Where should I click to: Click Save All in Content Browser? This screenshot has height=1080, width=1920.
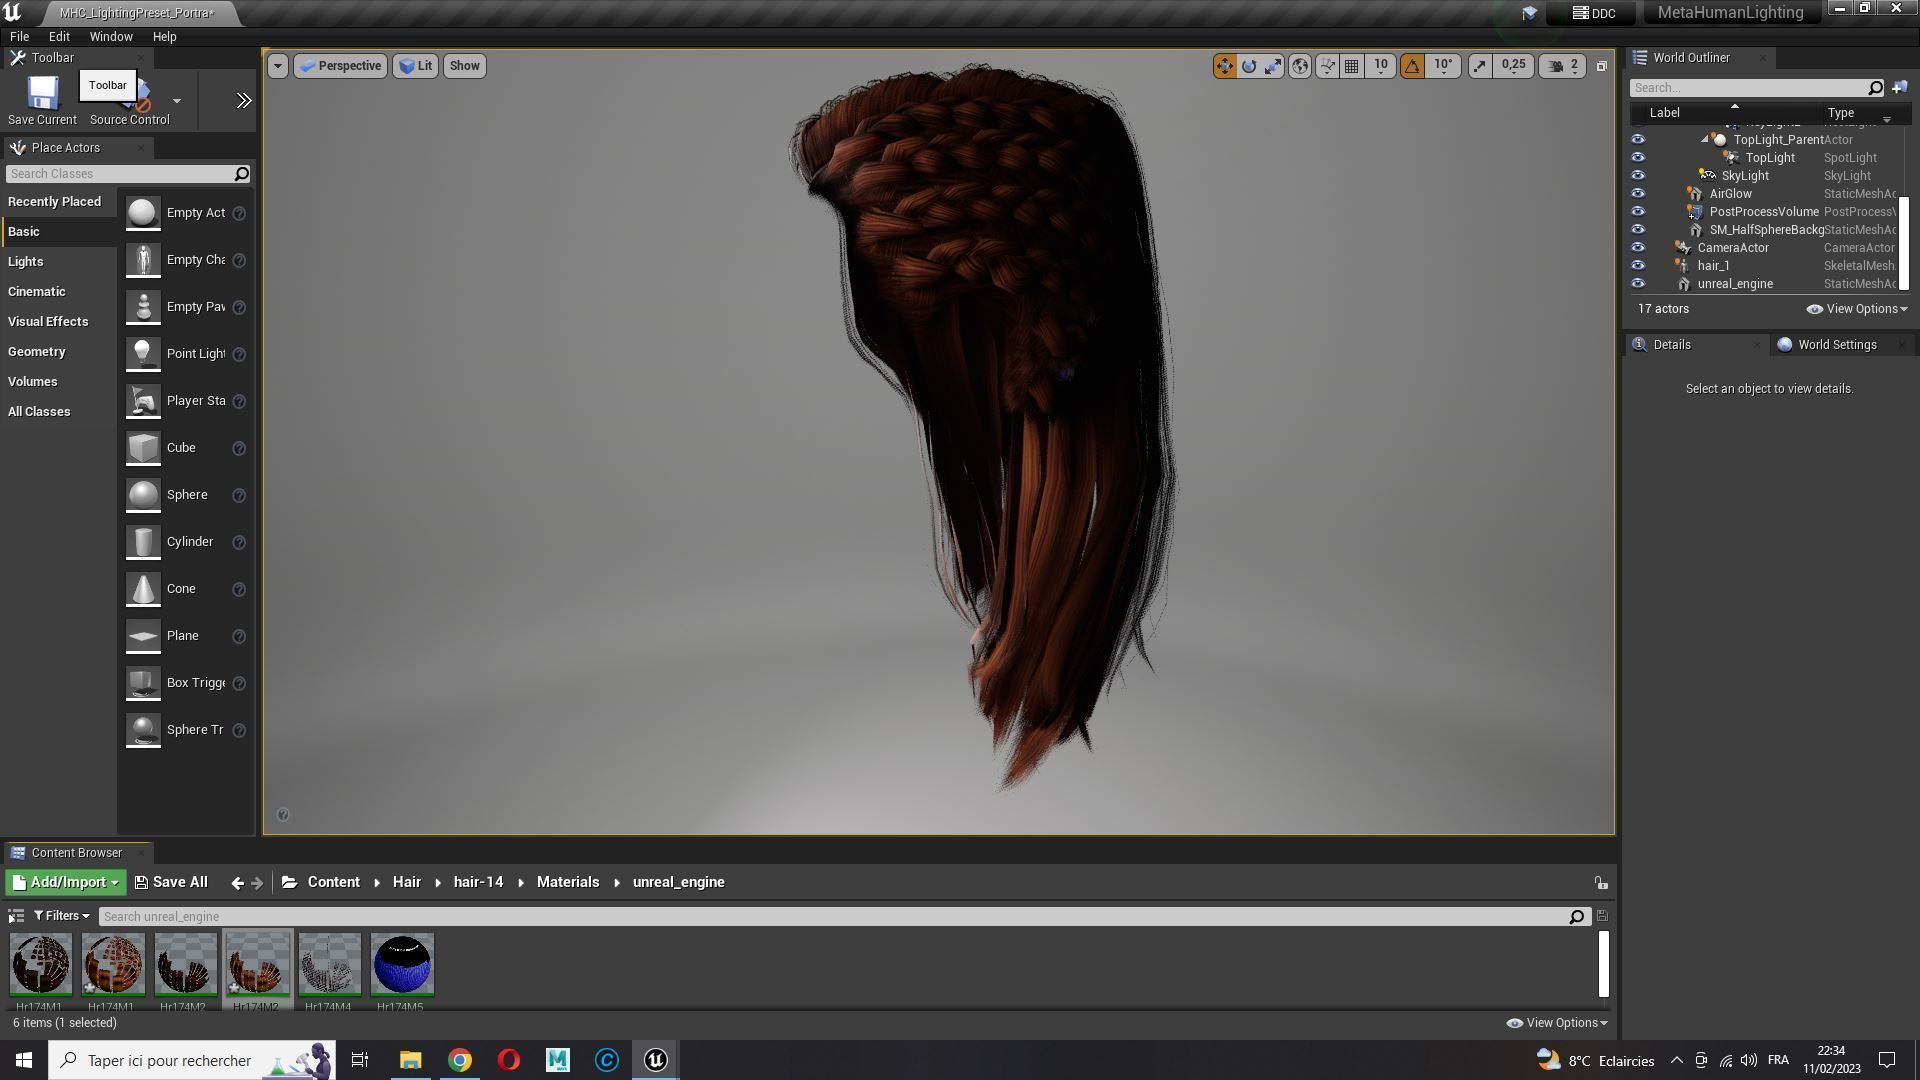[171, 883]
